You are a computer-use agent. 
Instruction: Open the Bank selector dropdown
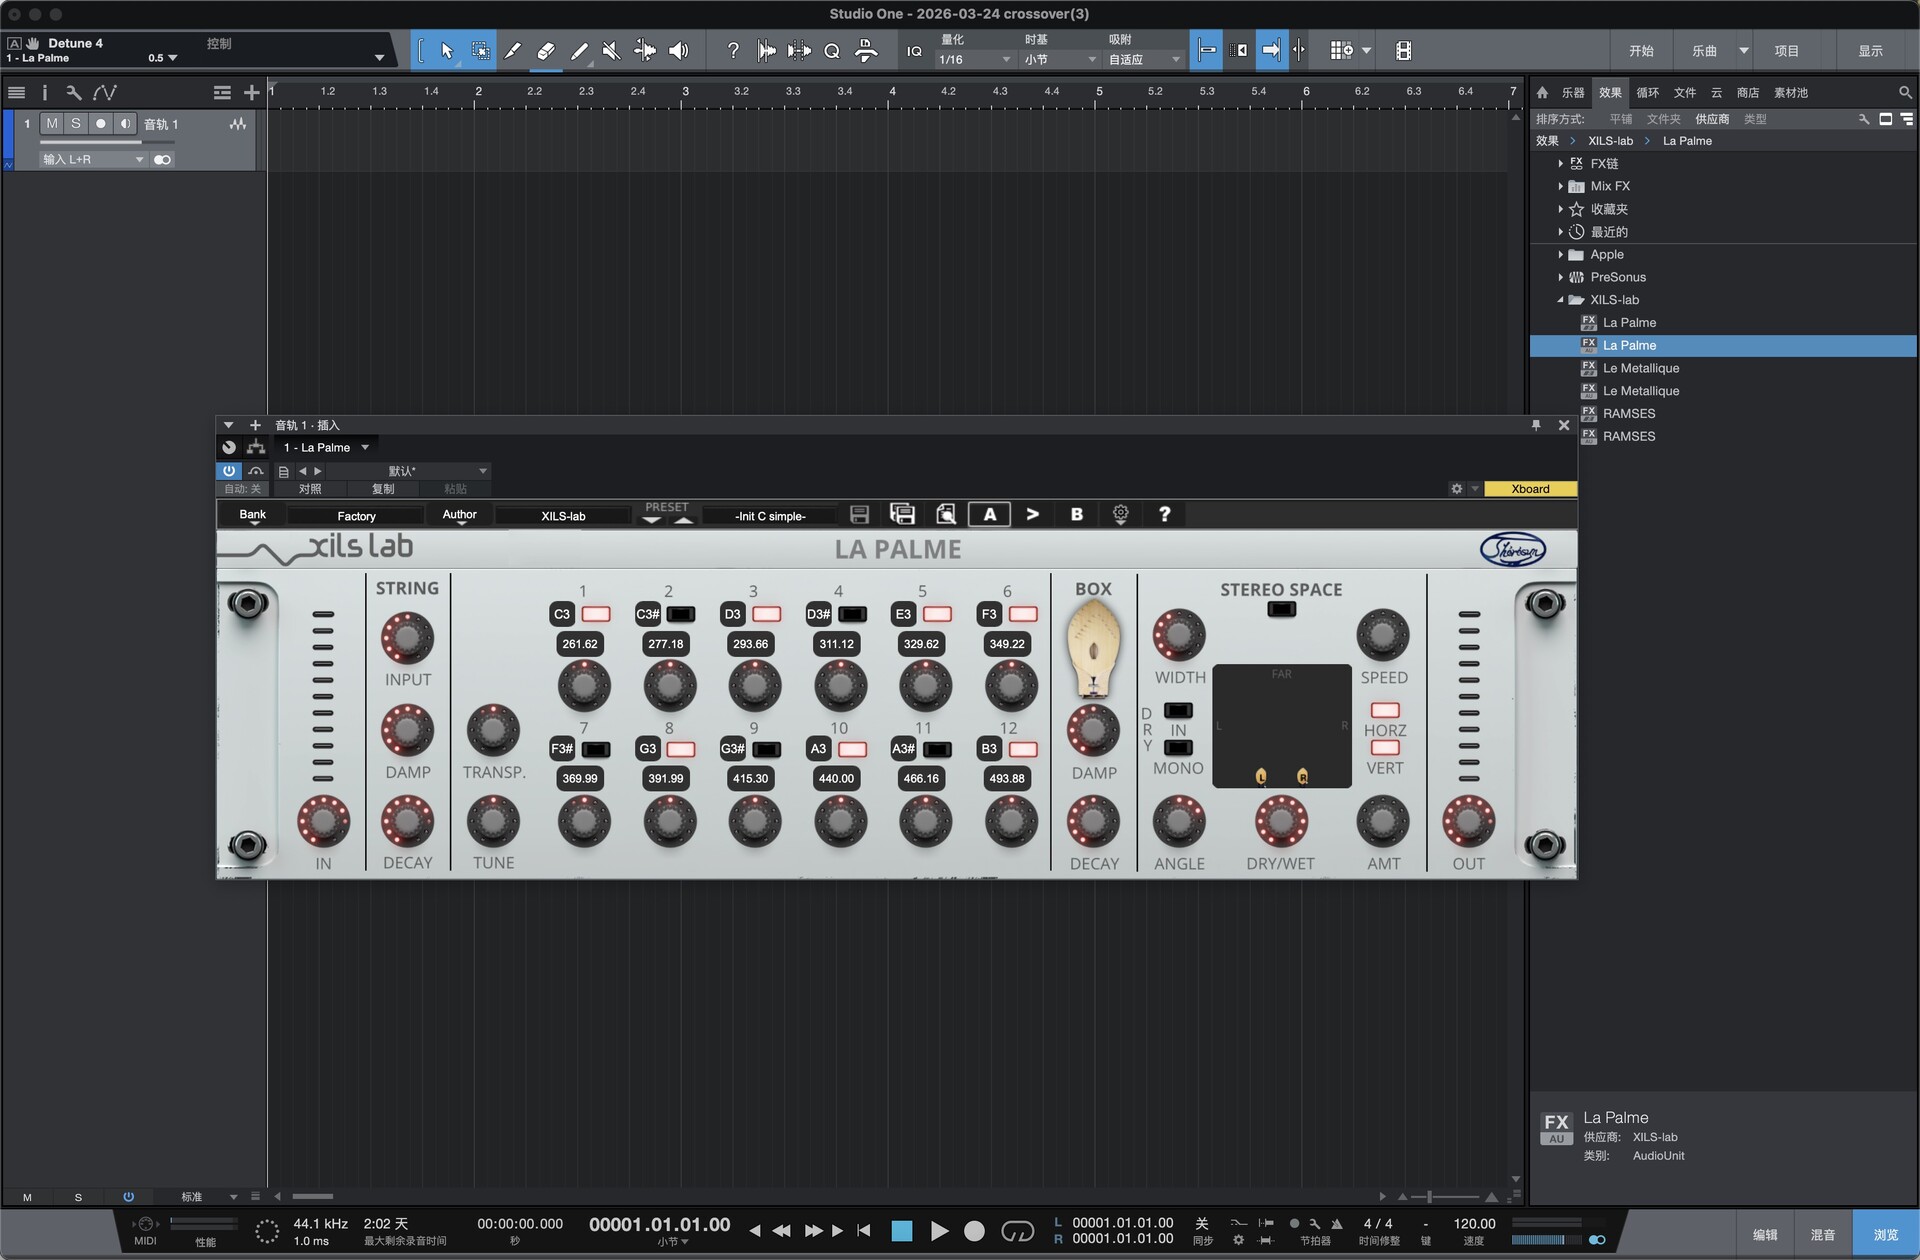pyautogui.click(x=253, y=516)
